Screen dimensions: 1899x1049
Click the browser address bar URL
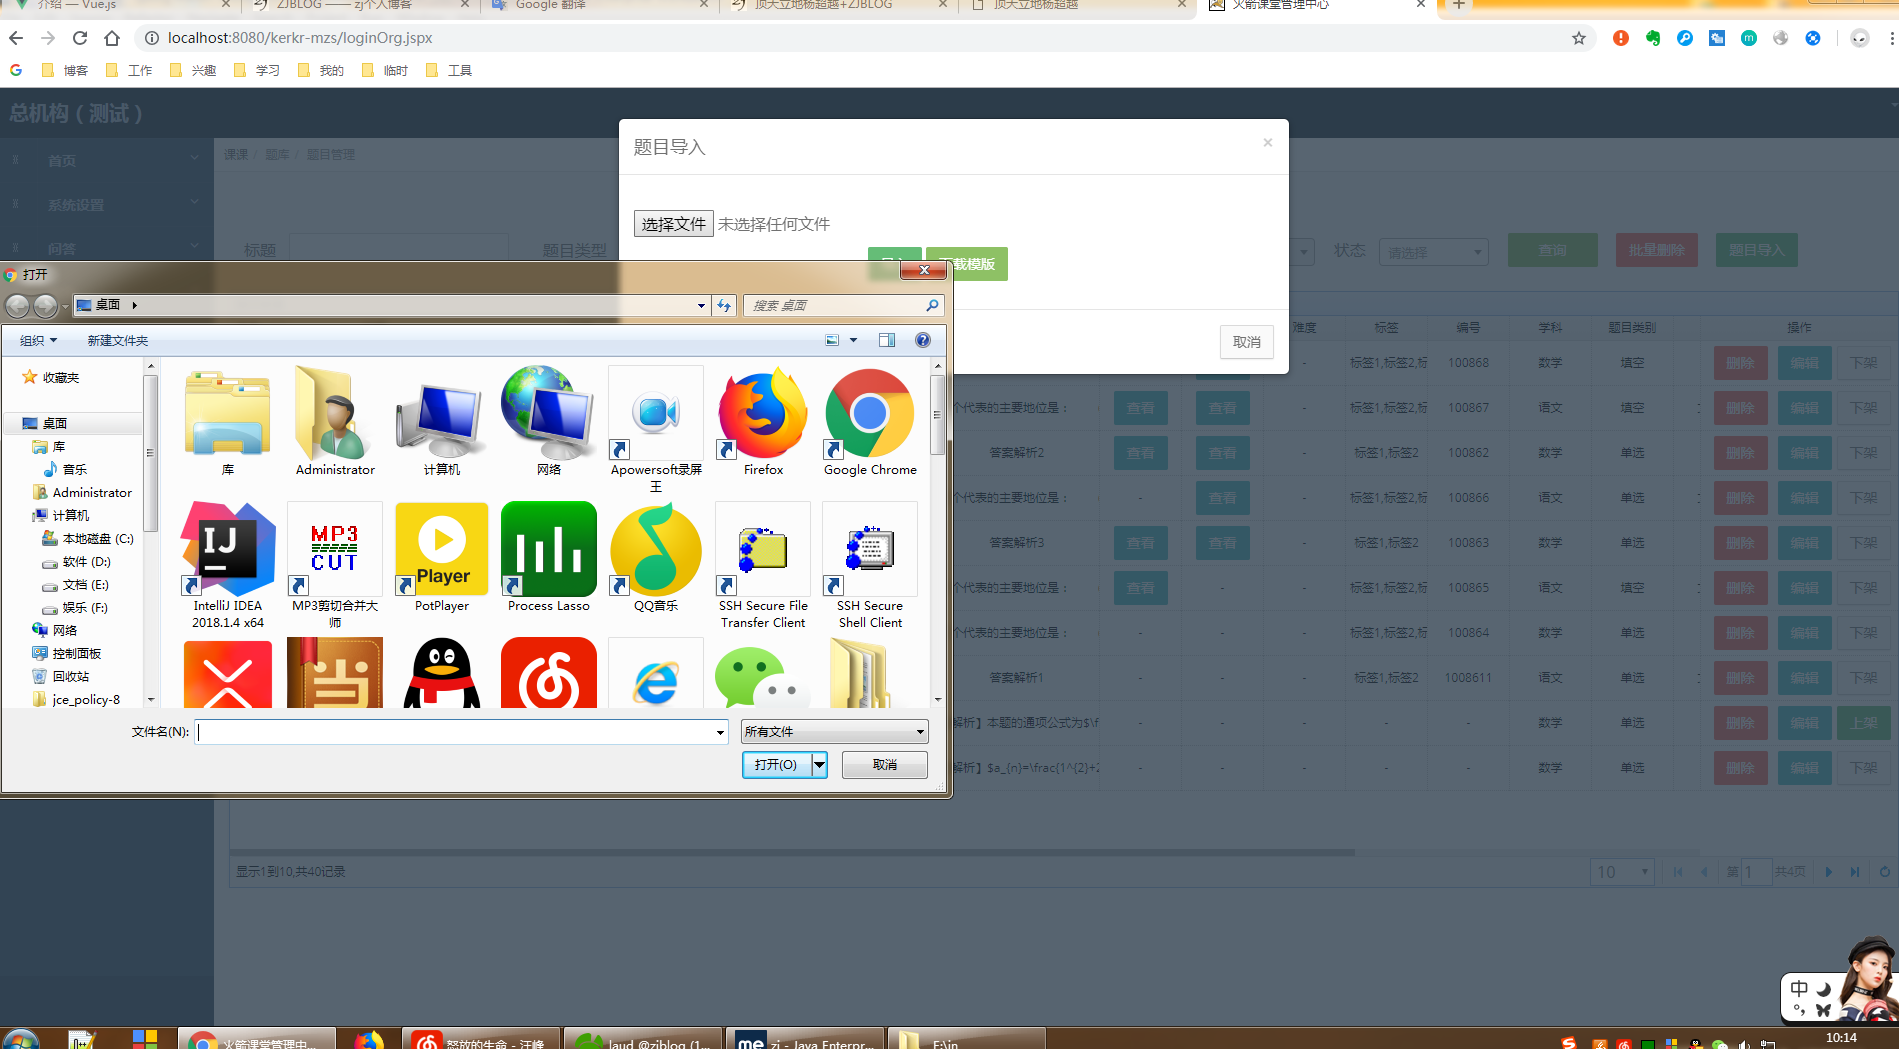tap(300, 38)
